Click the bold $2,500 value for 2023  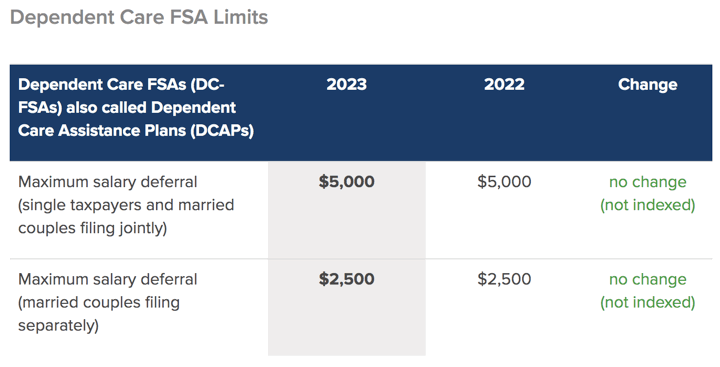coord(347,279)
